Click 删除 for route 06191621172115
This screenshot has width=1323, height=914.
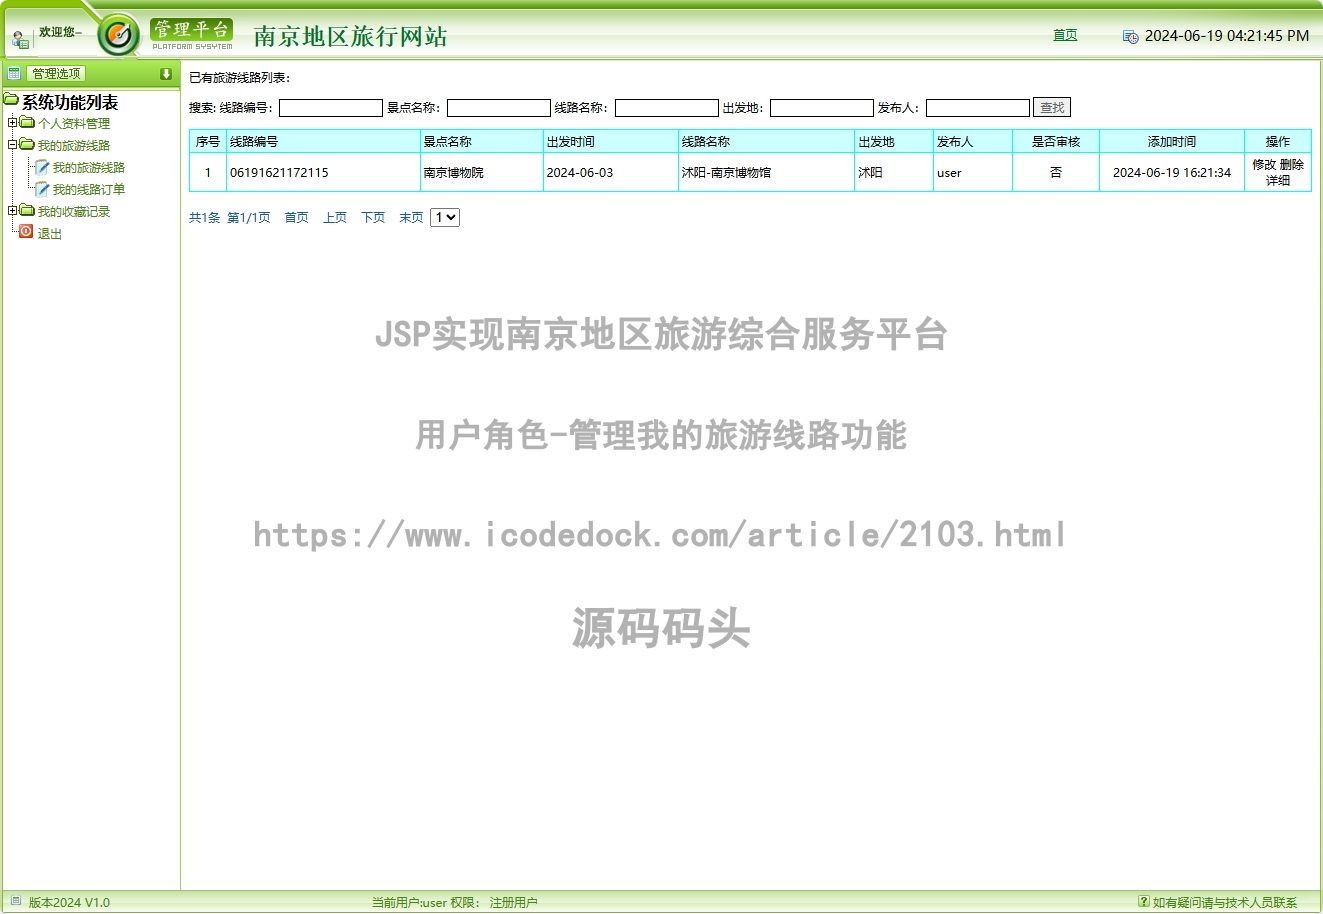pyautogui.click(x=1292, y=164)
